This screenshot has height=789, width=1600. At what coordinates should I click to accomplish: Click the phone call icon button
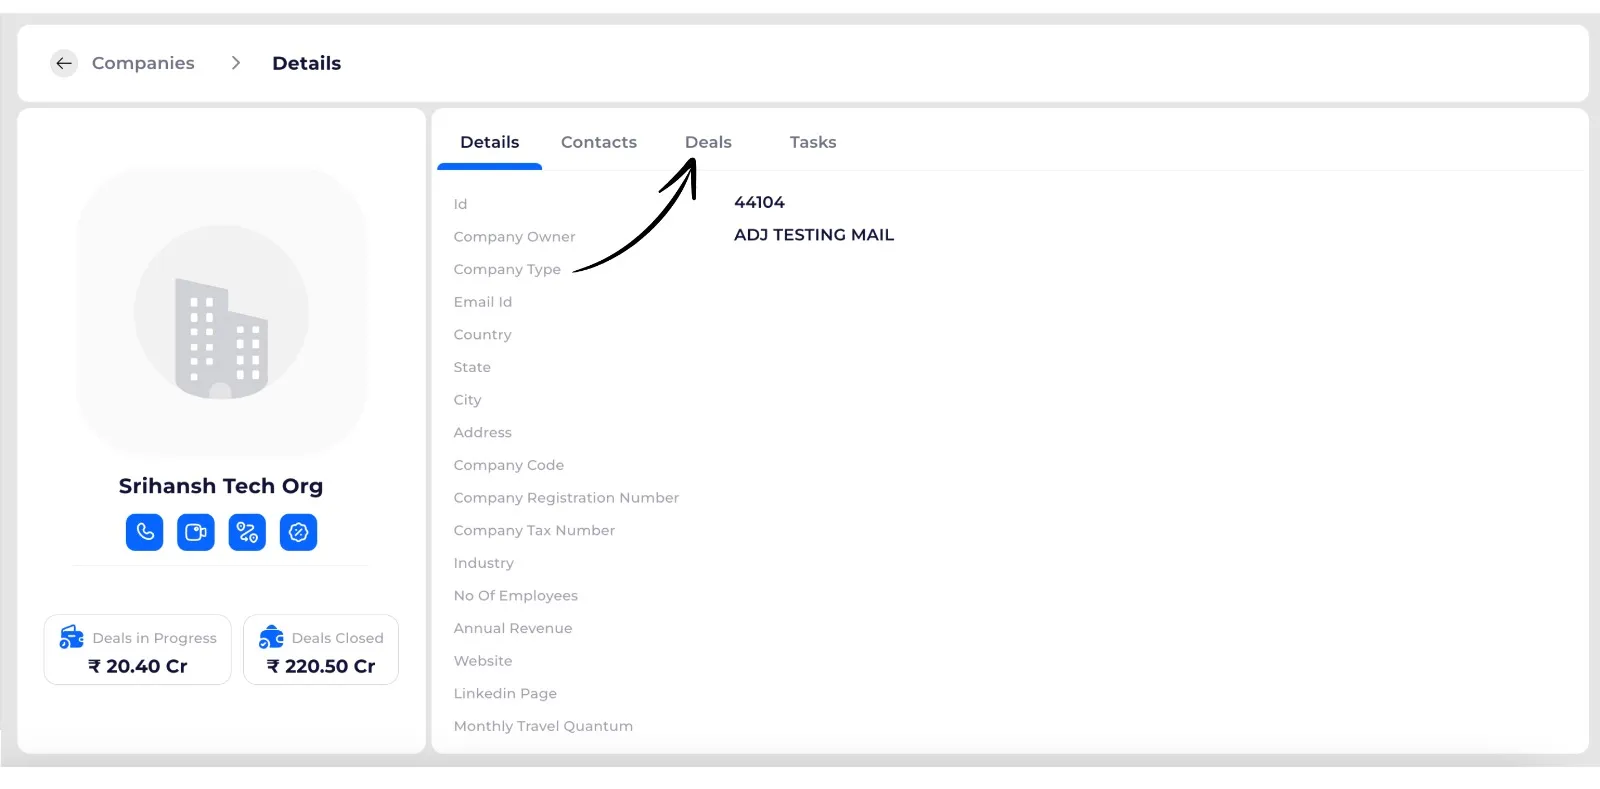(145, 532)
